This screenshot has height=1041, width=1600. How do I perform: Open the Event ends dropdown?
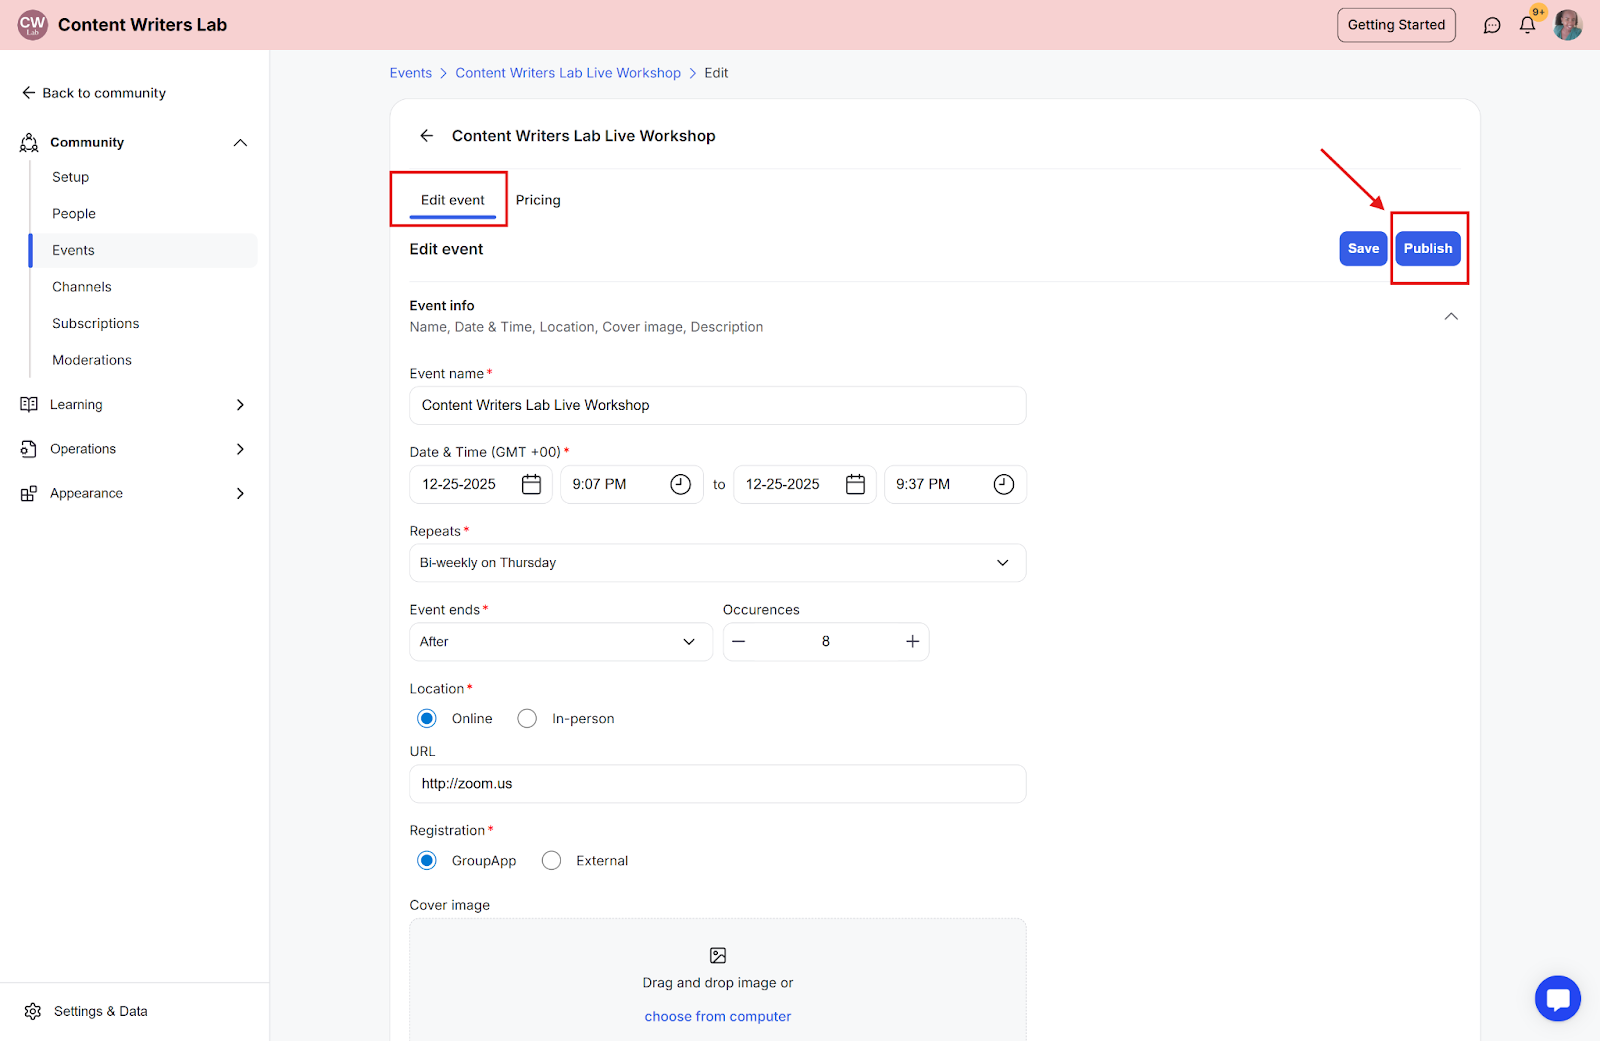(x=560, y=642)
